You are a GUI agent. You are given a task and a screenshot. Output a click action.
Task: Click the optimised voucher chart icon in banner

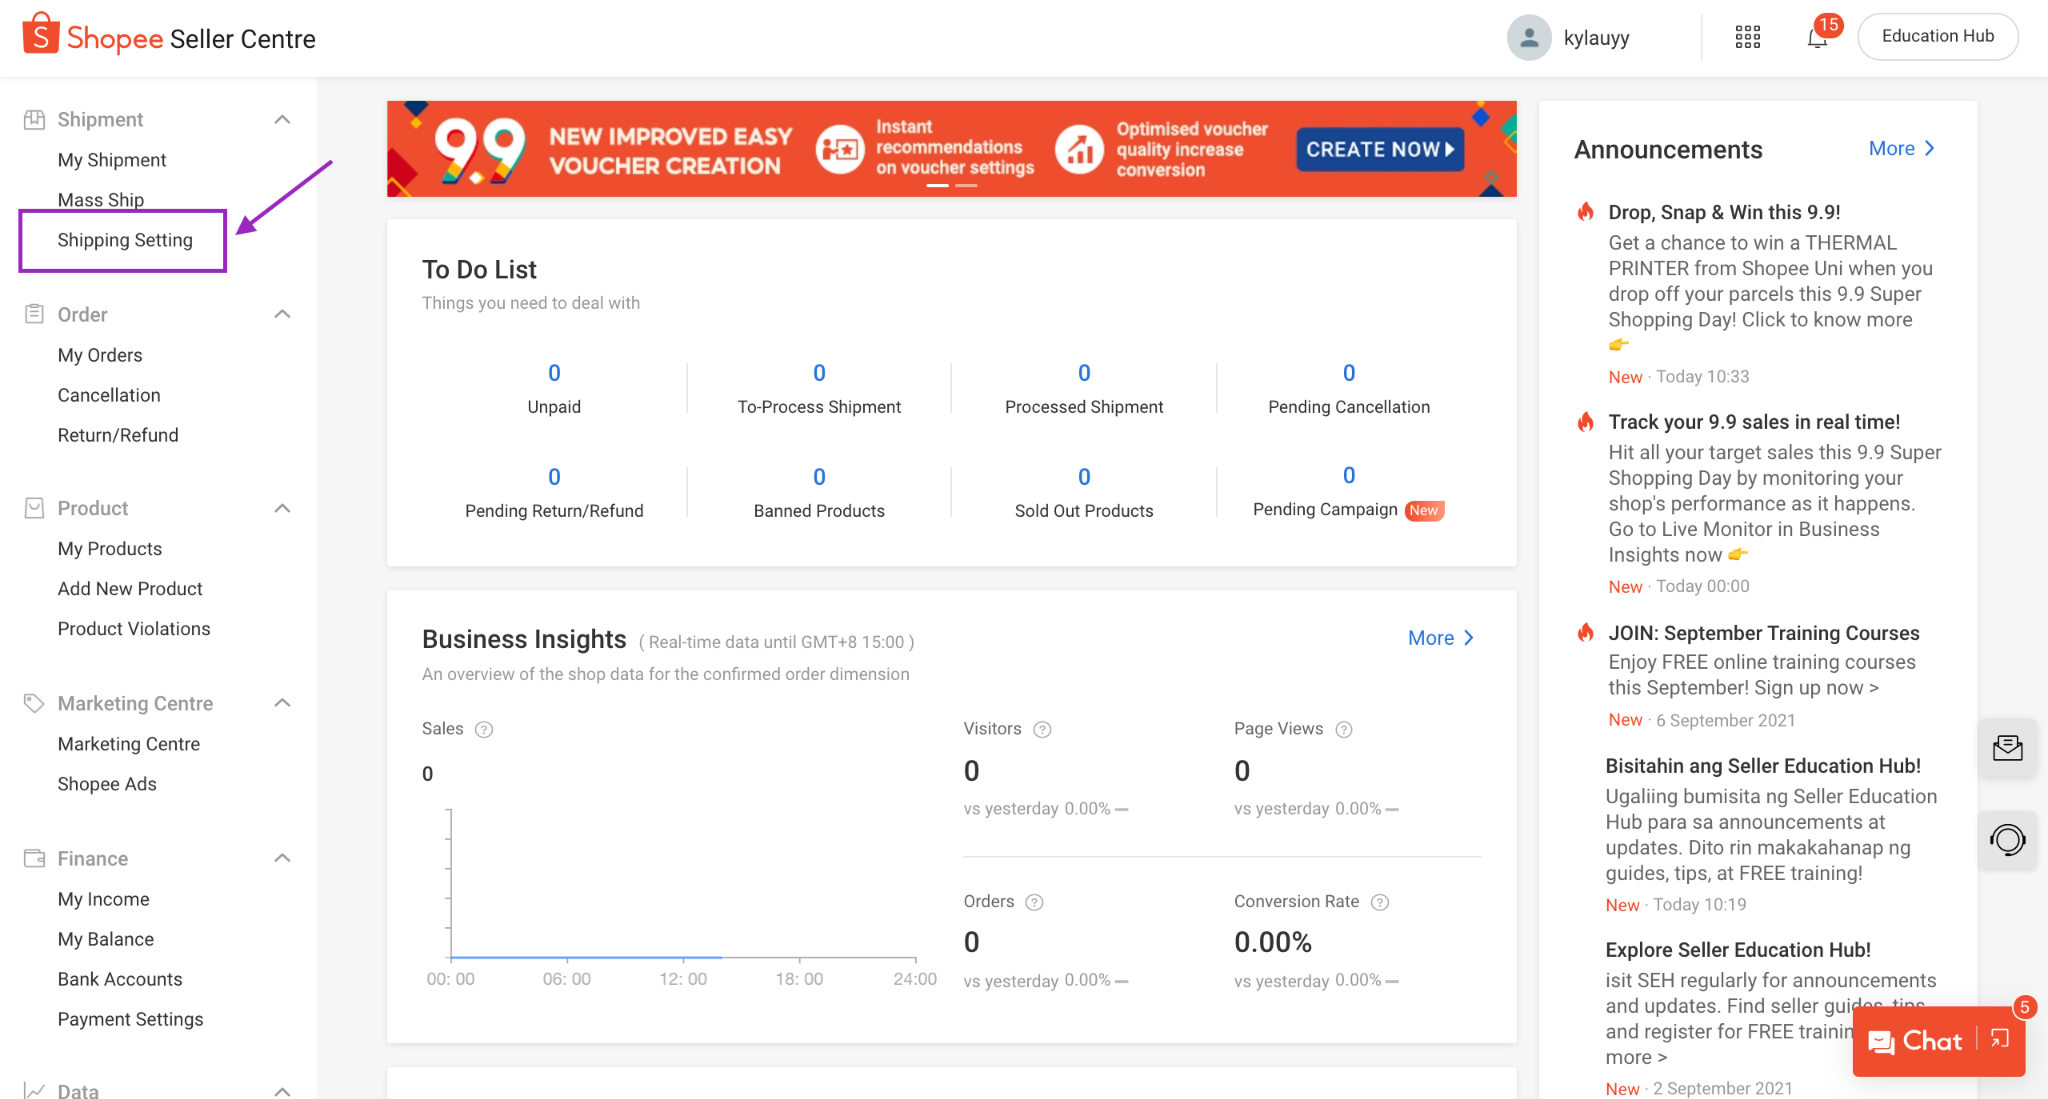click(1079, 150)
